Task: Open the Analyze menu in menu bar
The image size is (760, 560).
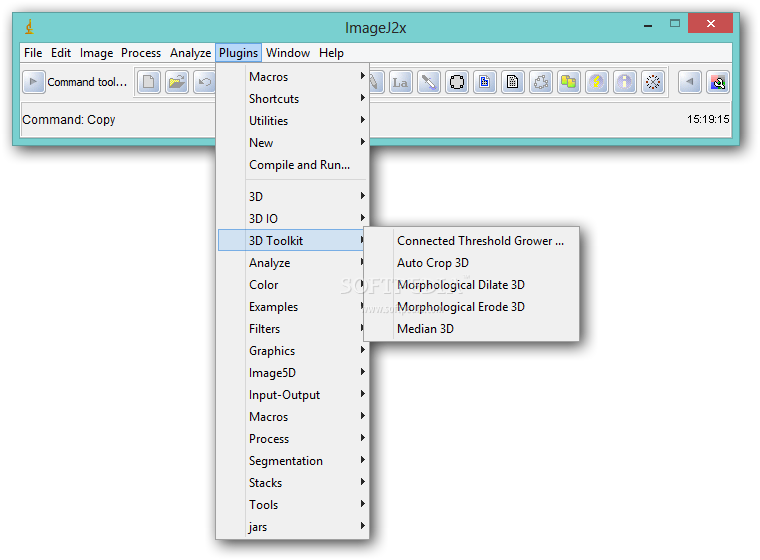Action: point(190,53)
